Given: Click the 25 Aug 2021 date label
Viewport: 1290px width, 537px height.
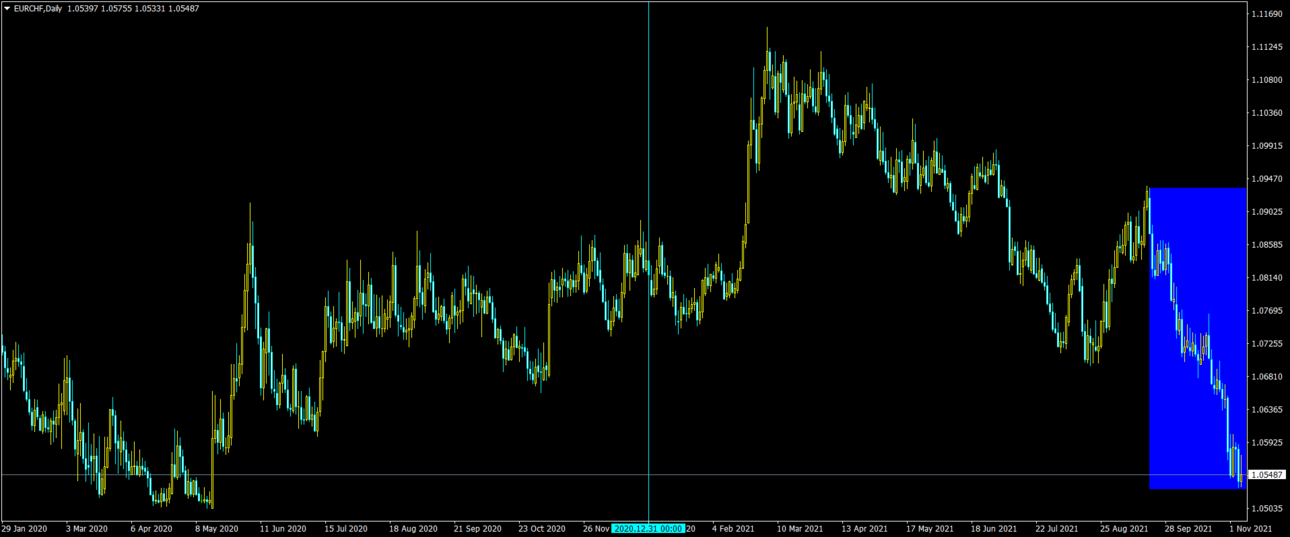Looking at the screenshot, I should (1123, 528).
